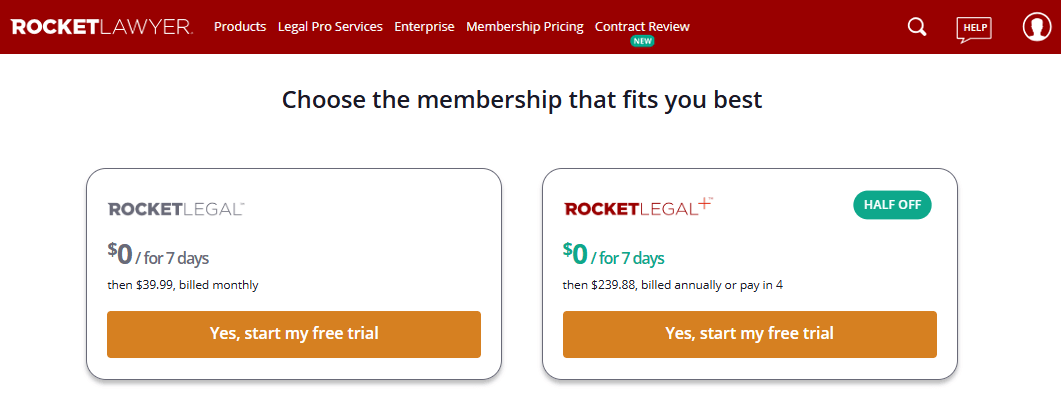The image size is (1061, 406).
Task: Click the grey Rocket Legal logo
Action: point(176,209)
